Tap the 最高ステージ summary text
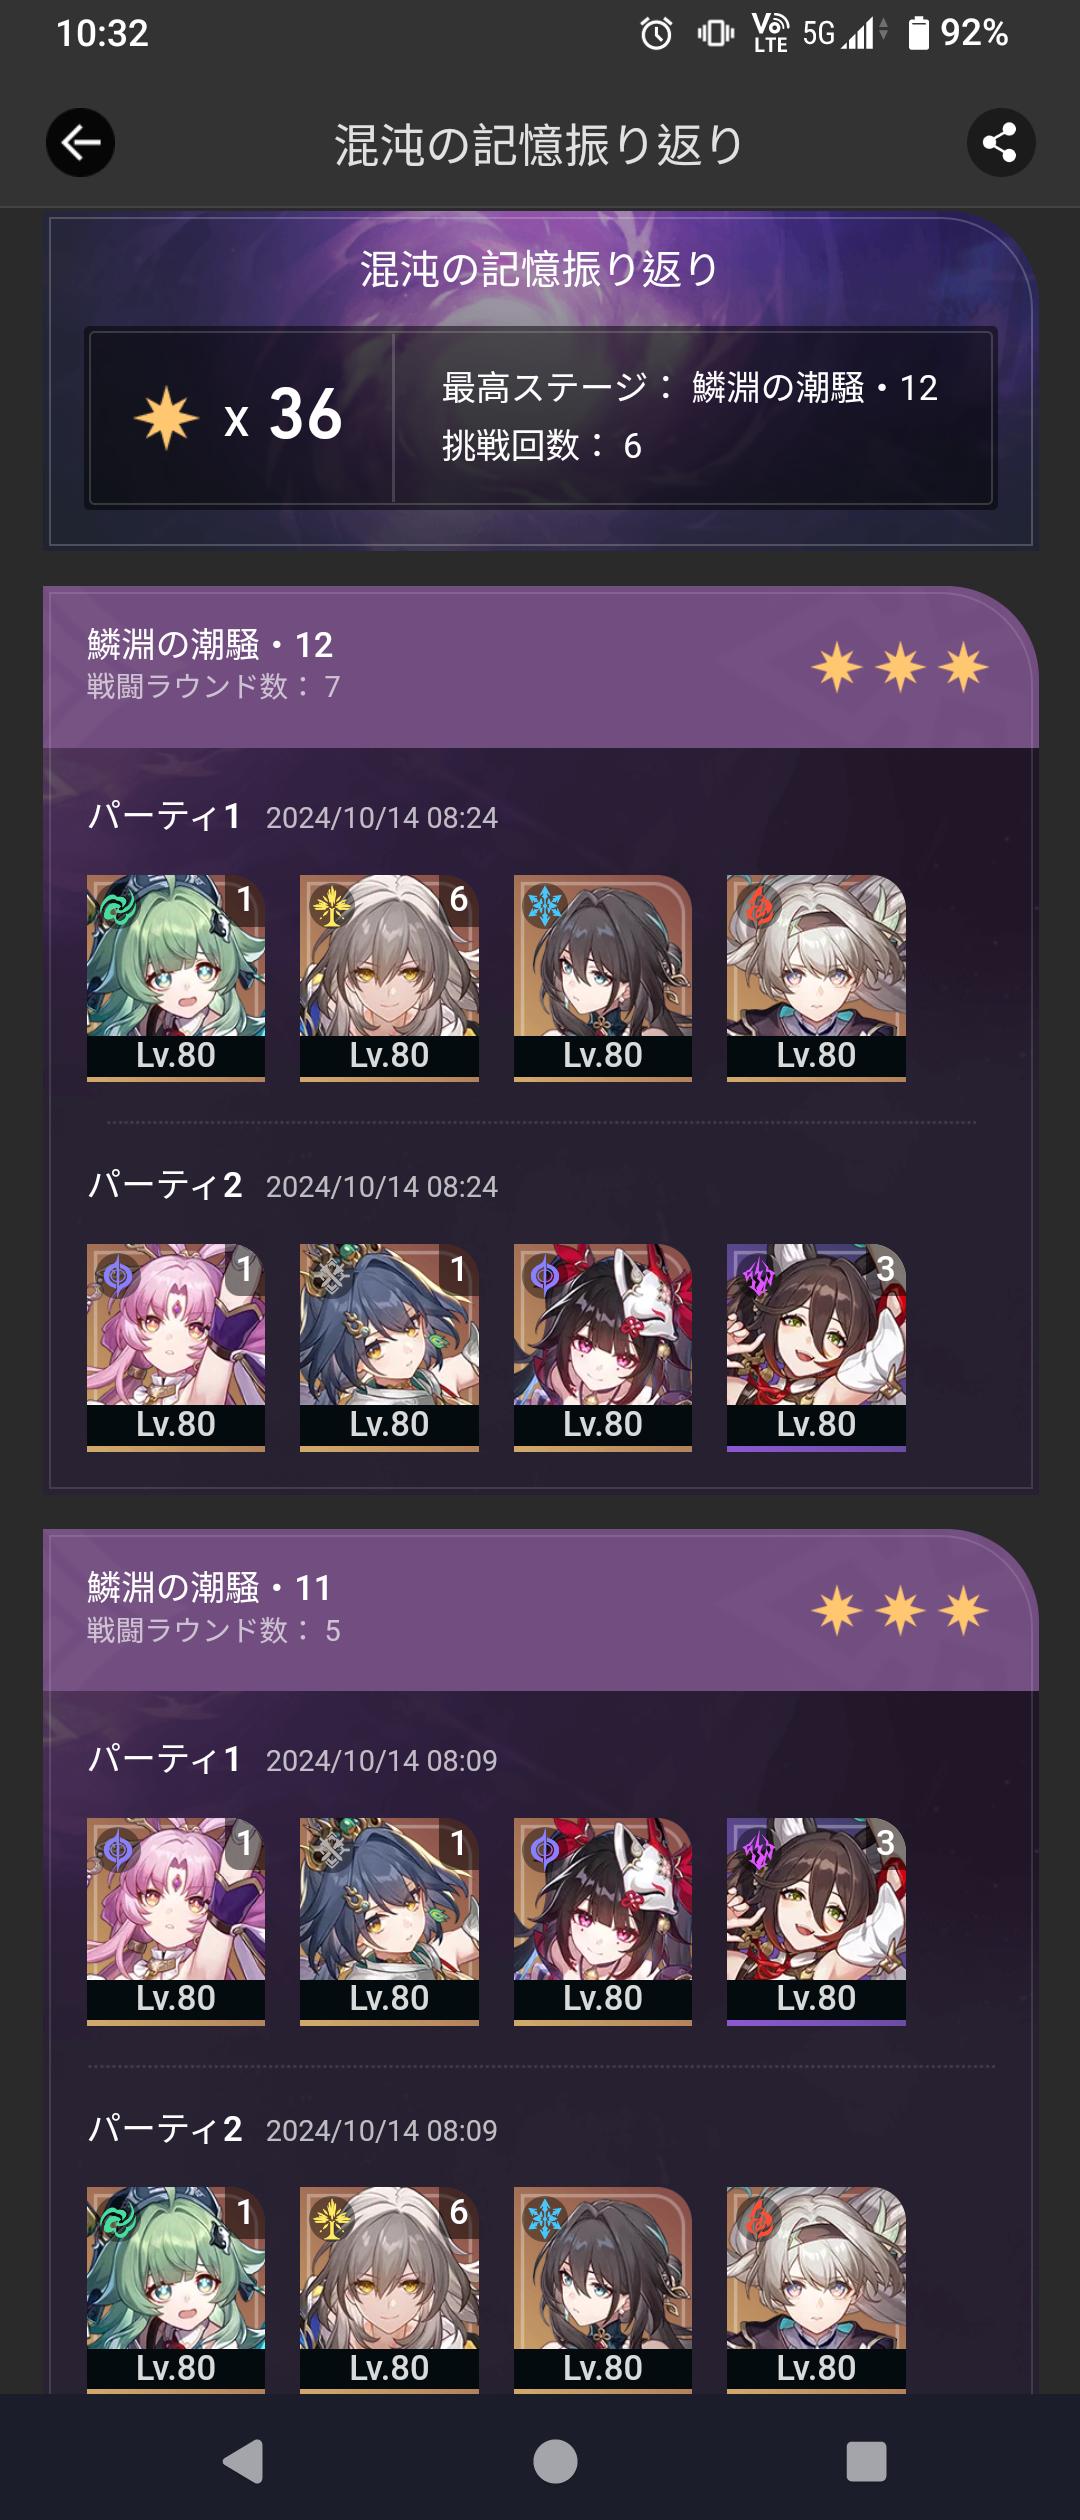 point(690,388)
